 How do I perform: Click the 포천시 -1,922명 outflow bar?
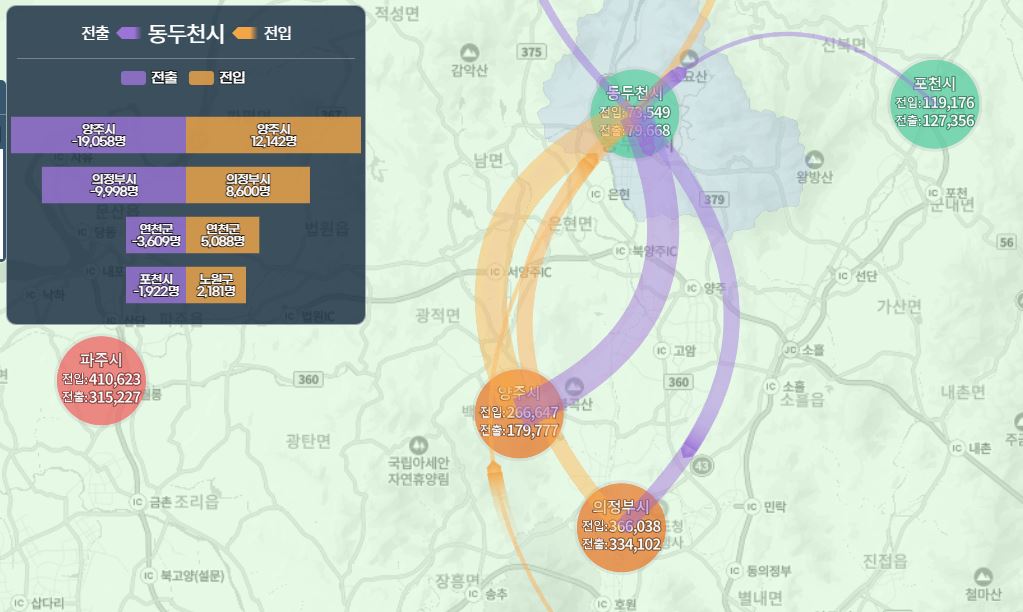pos(156,285)
